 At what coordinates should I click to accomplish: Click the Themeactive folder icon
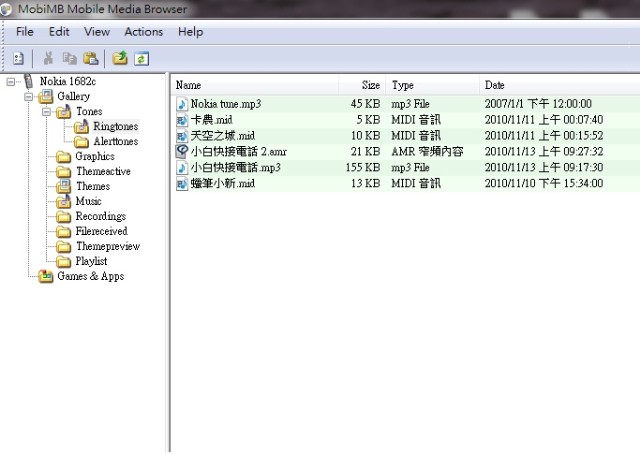point(63,171)
